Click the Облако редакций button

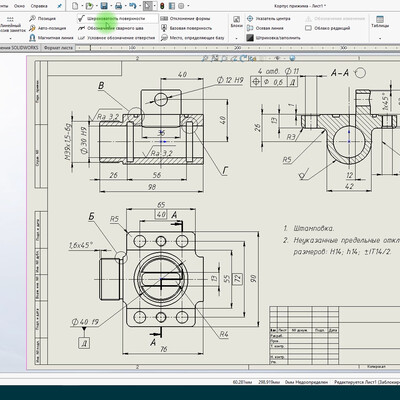tap(328, 28)
